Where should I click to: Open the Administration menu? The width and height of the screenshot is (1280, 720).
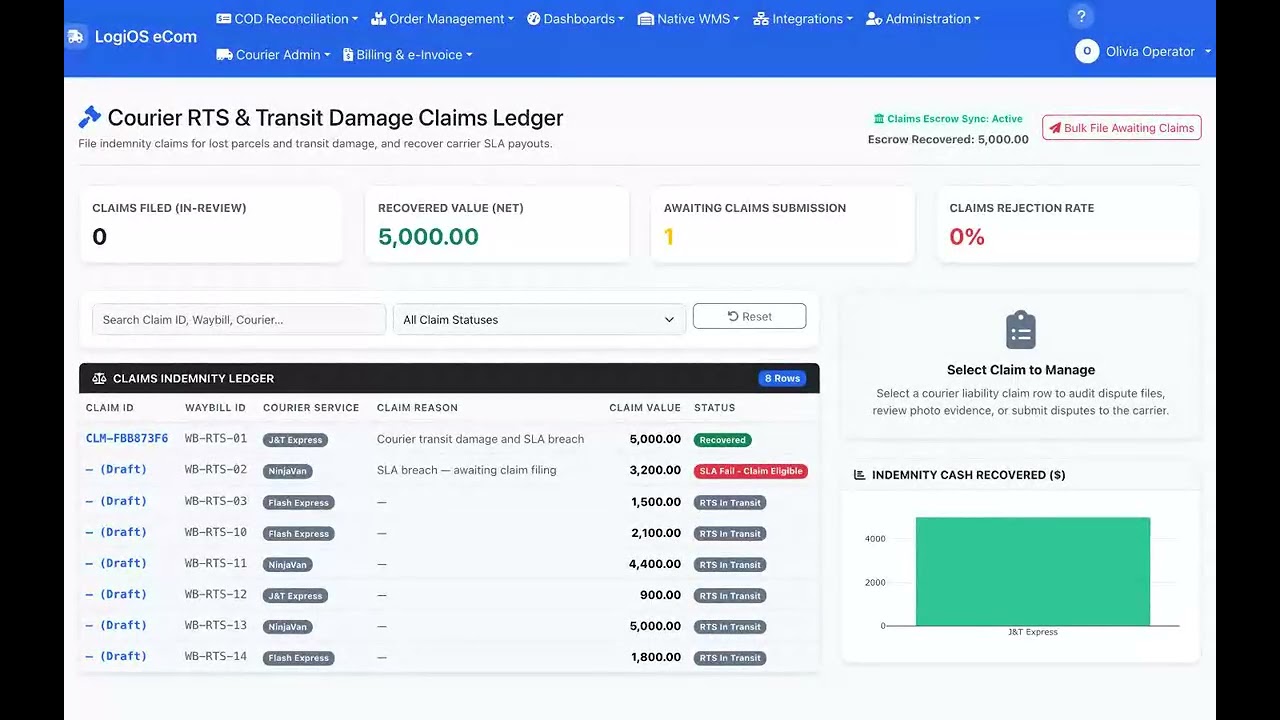point(923,19)
